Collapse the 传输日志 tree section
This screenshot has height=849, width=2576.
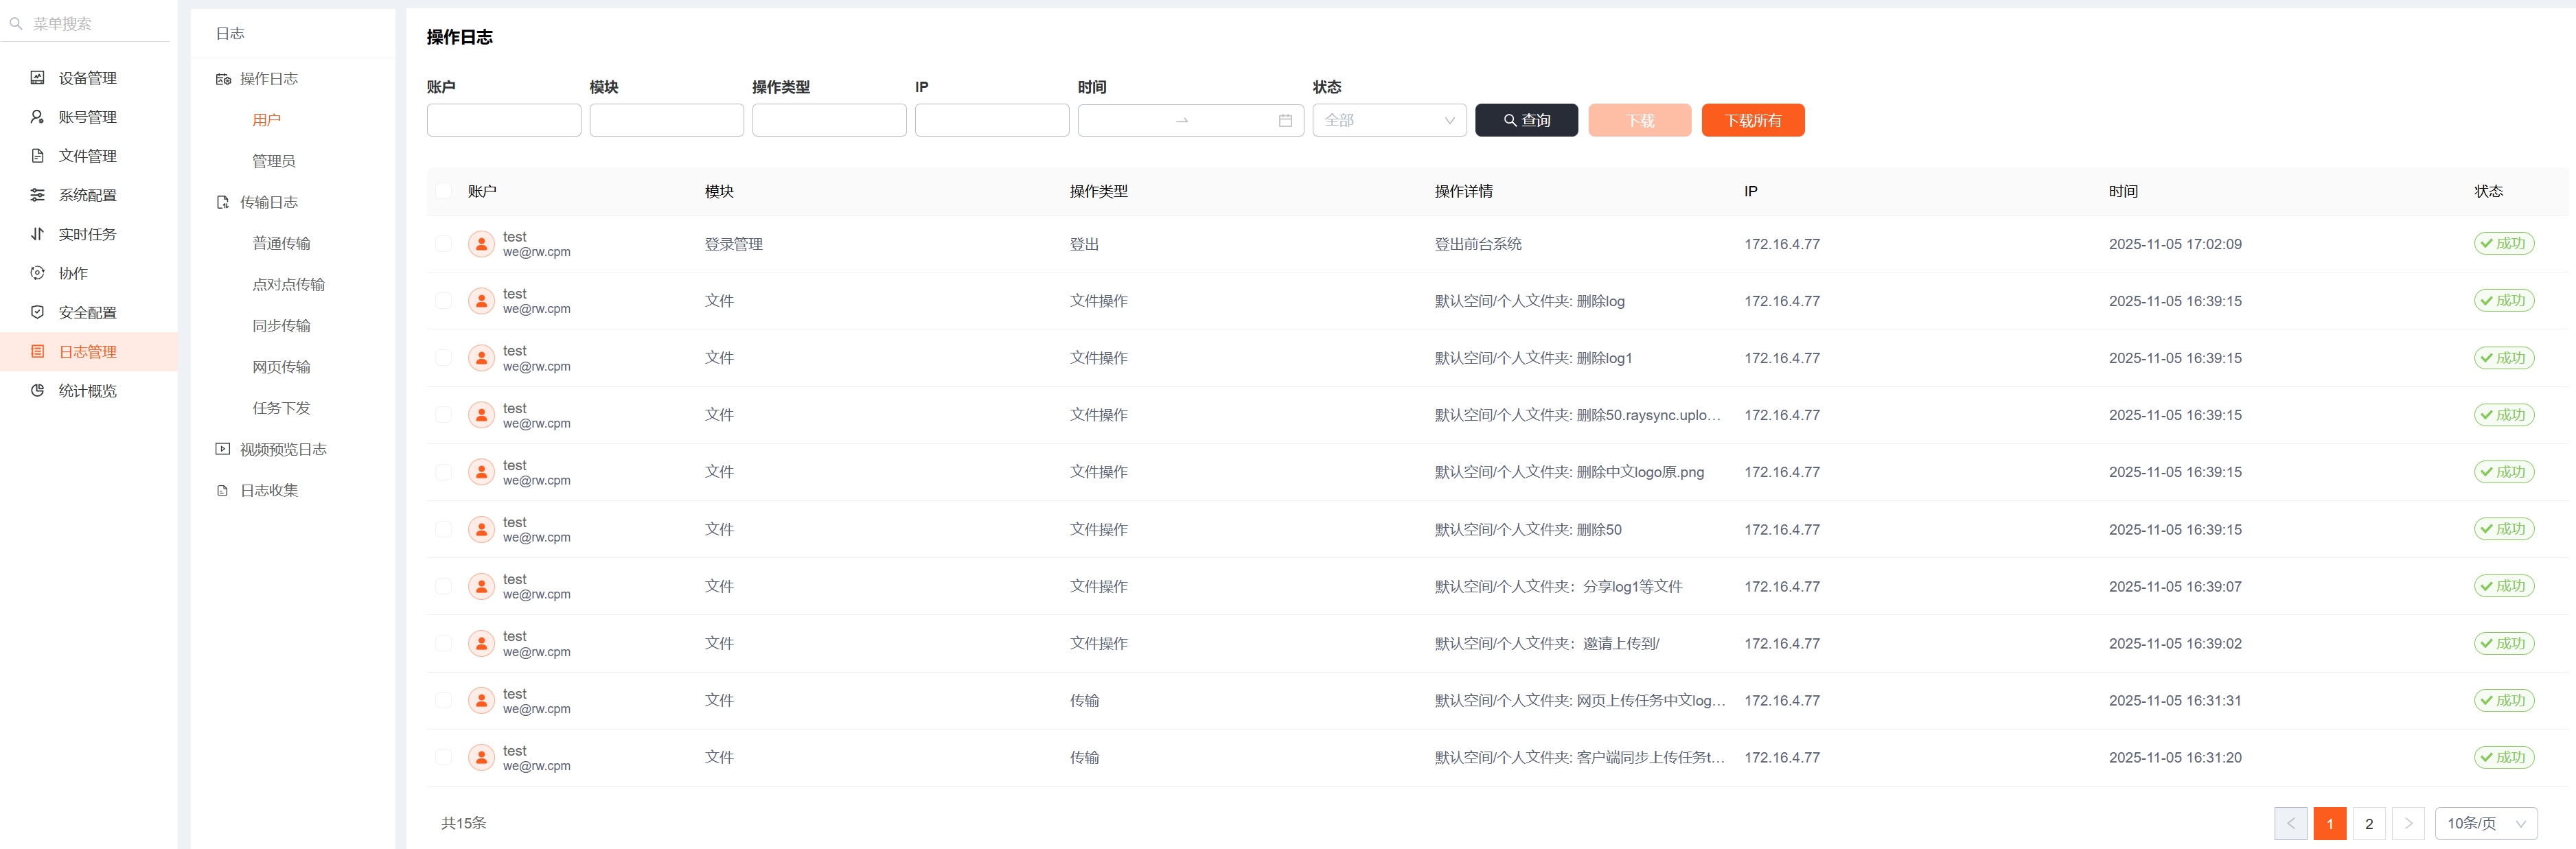268,202
